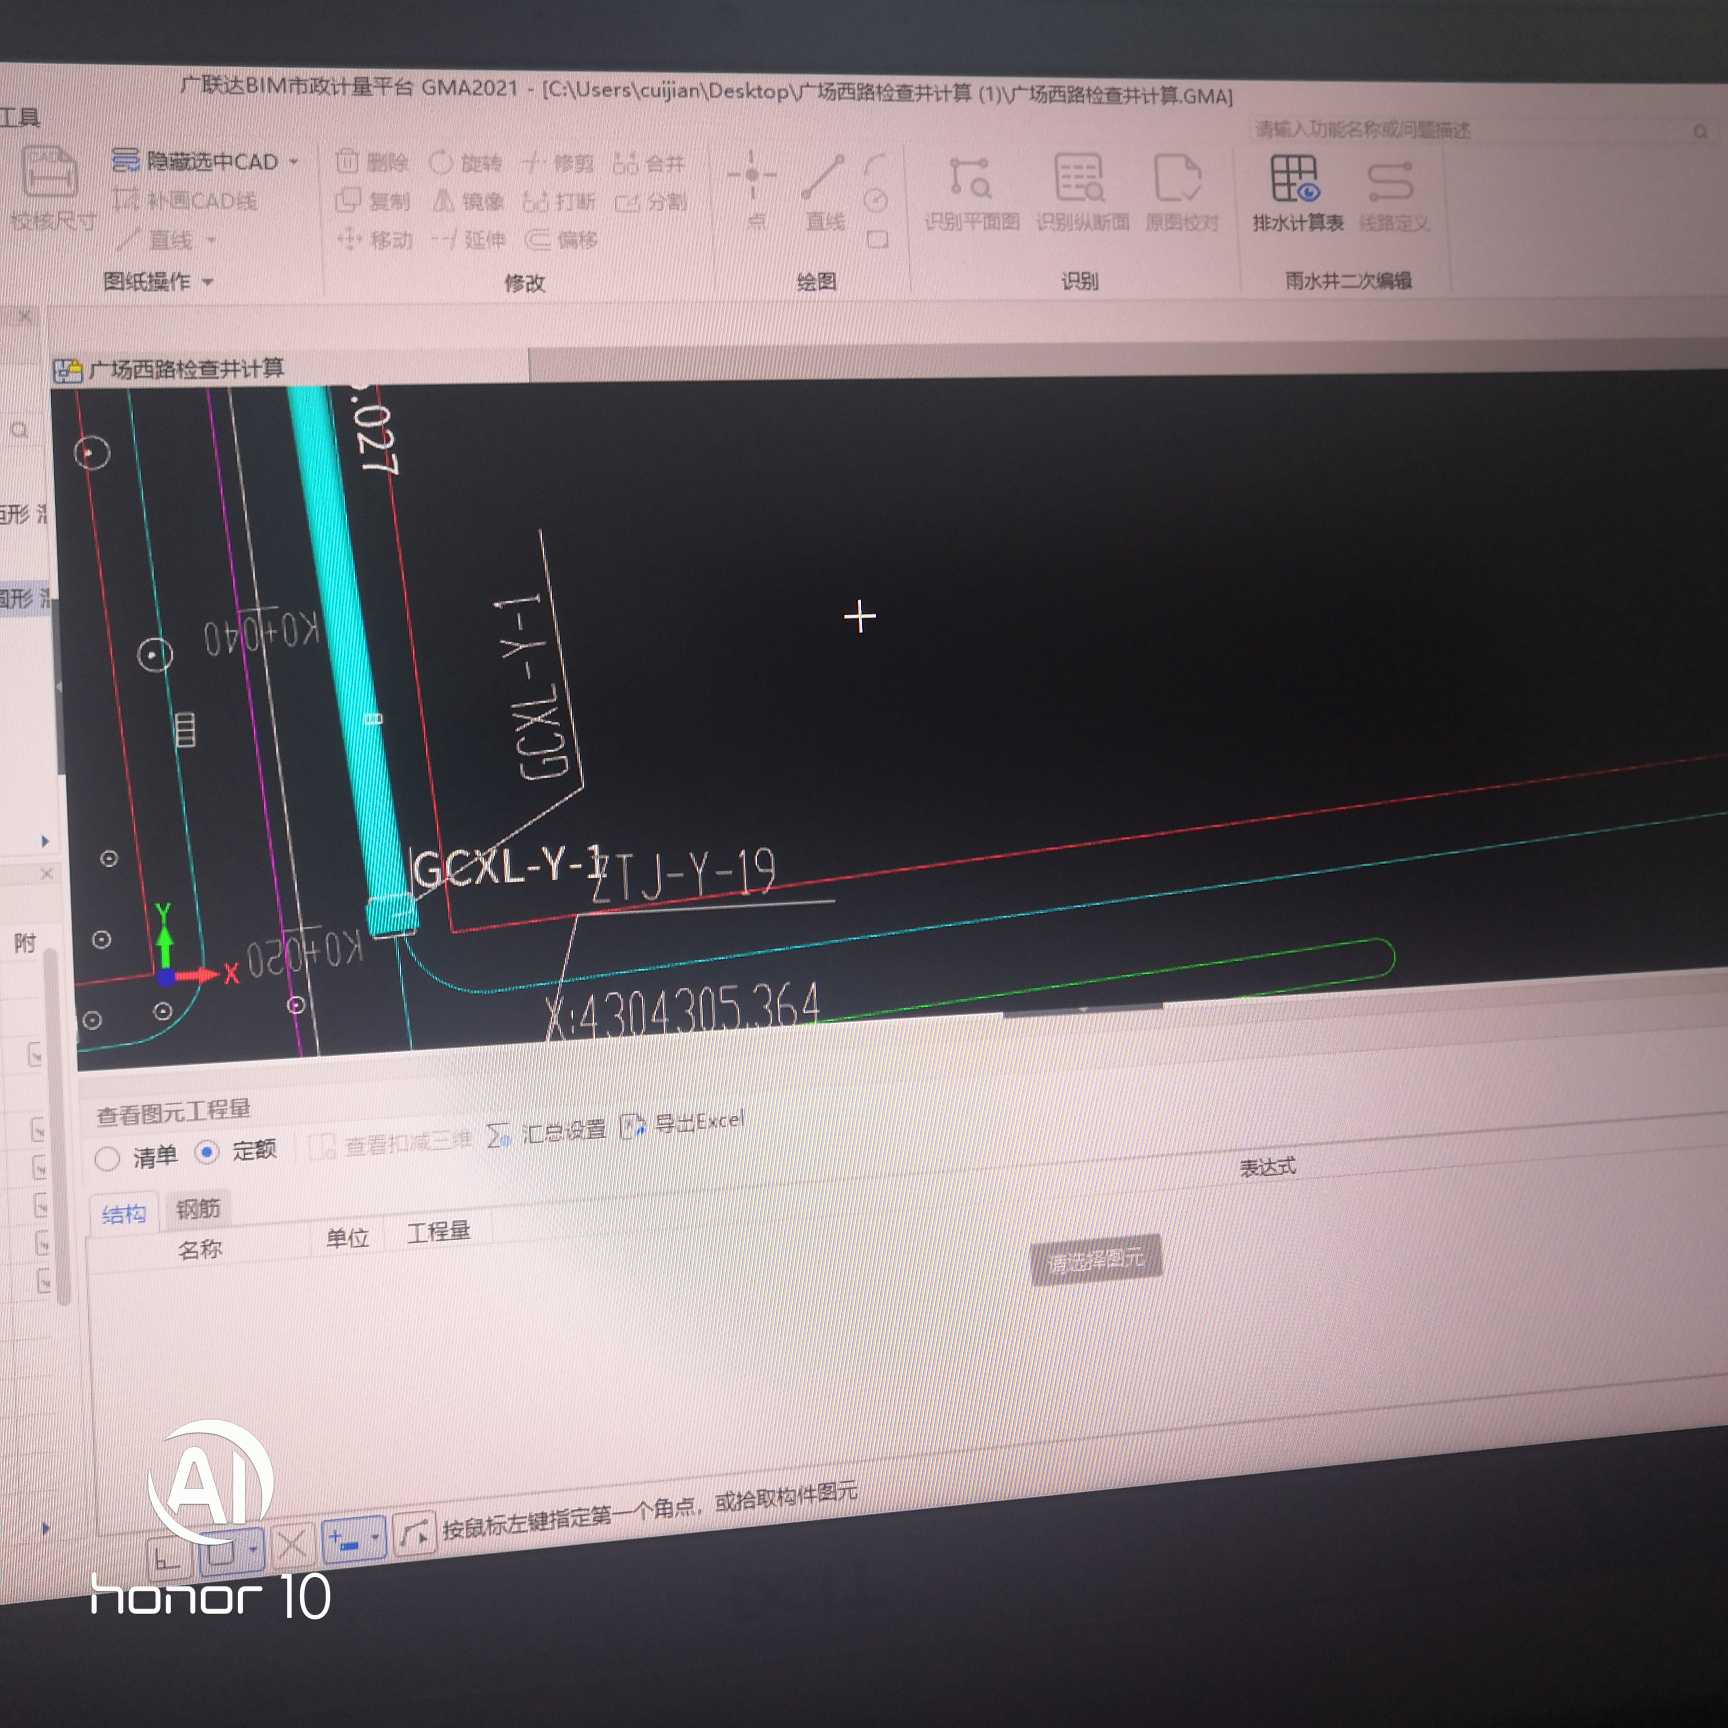
Task: Click the 工程量 column header
Action: (438, 1231)
